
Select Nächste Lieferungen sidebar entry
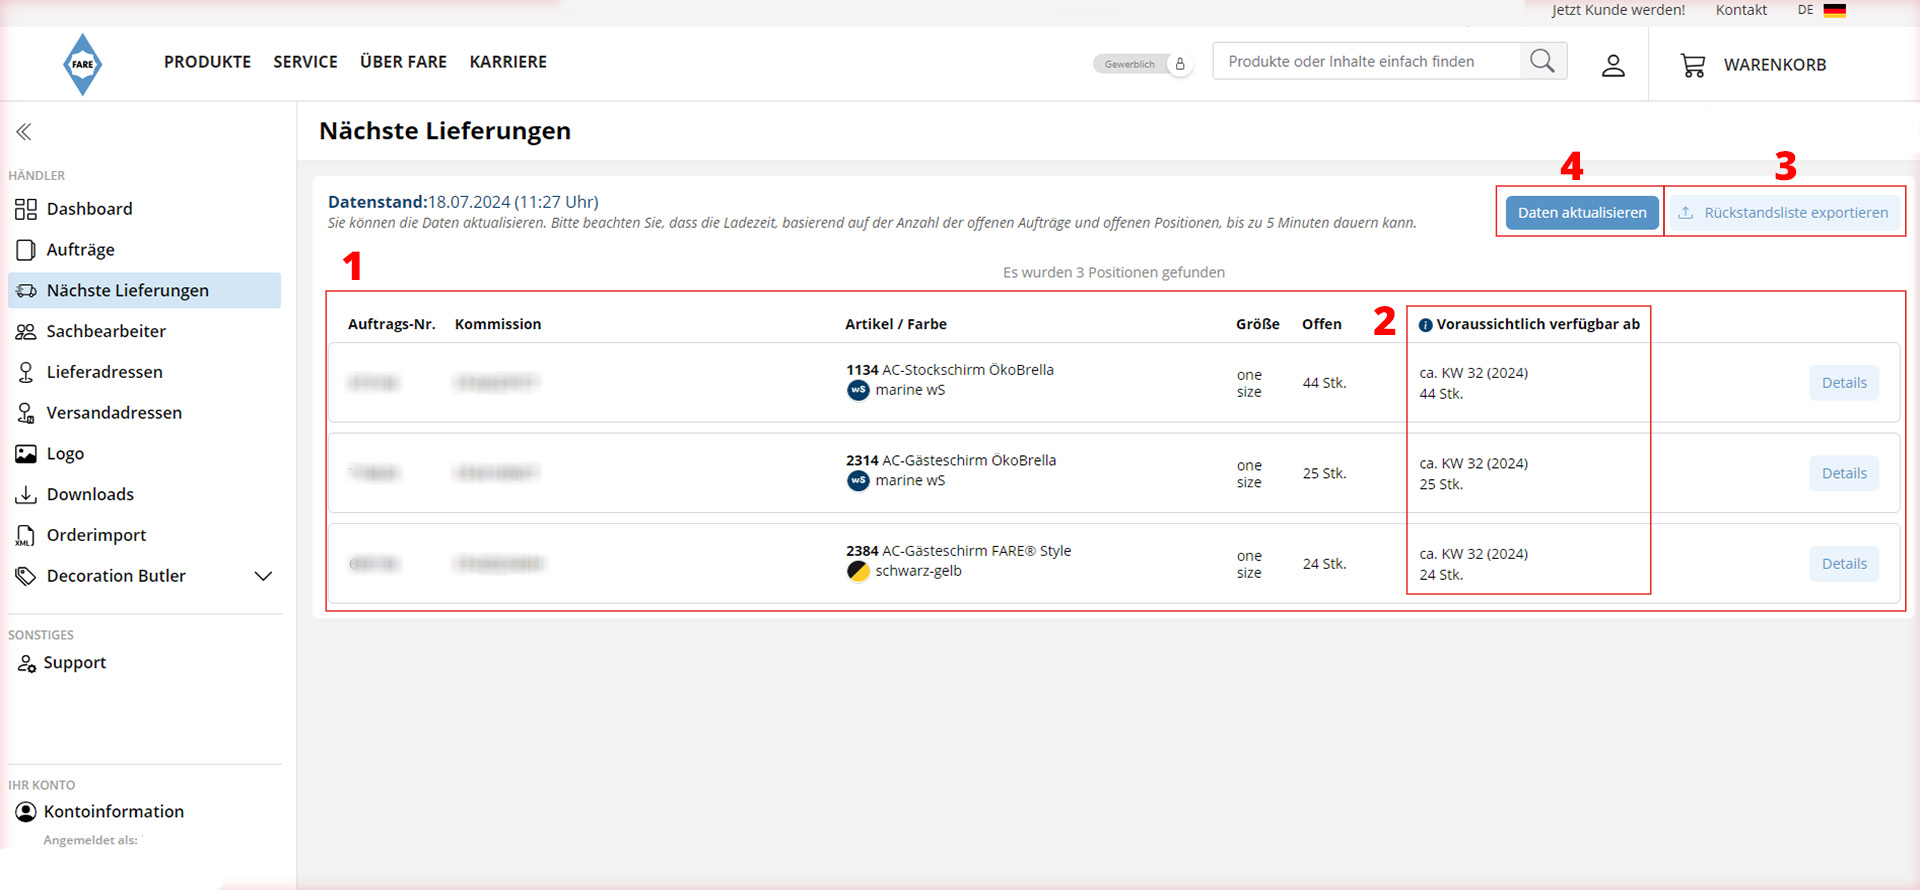pyautogui.click(x=144, y=291)
